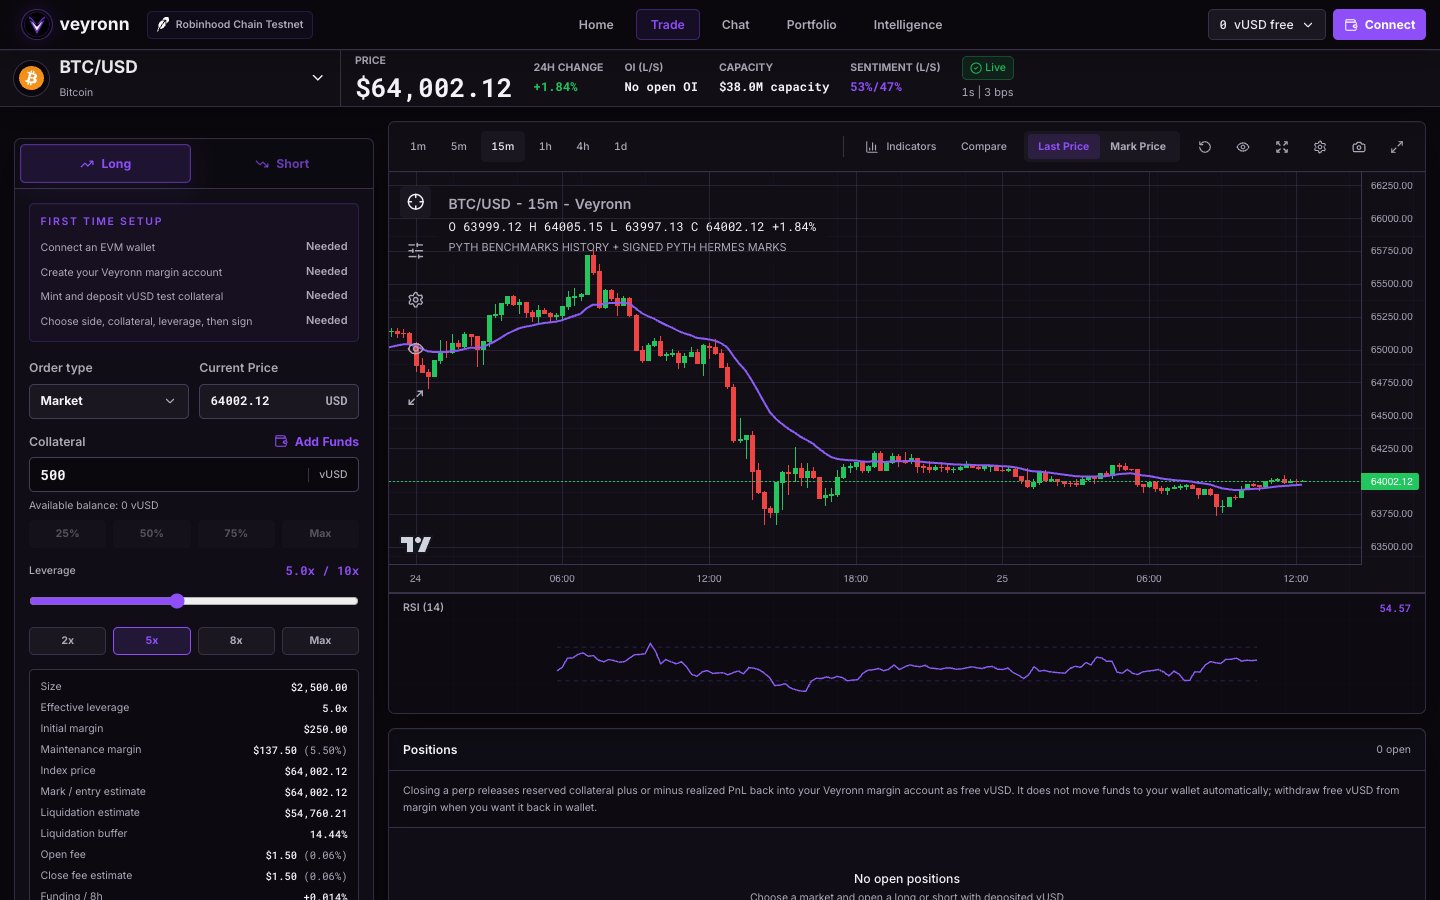Expand the BTC/USD market selector chevron
Image resolution: width=1440 pixels, height=900 pixels.
317,78
